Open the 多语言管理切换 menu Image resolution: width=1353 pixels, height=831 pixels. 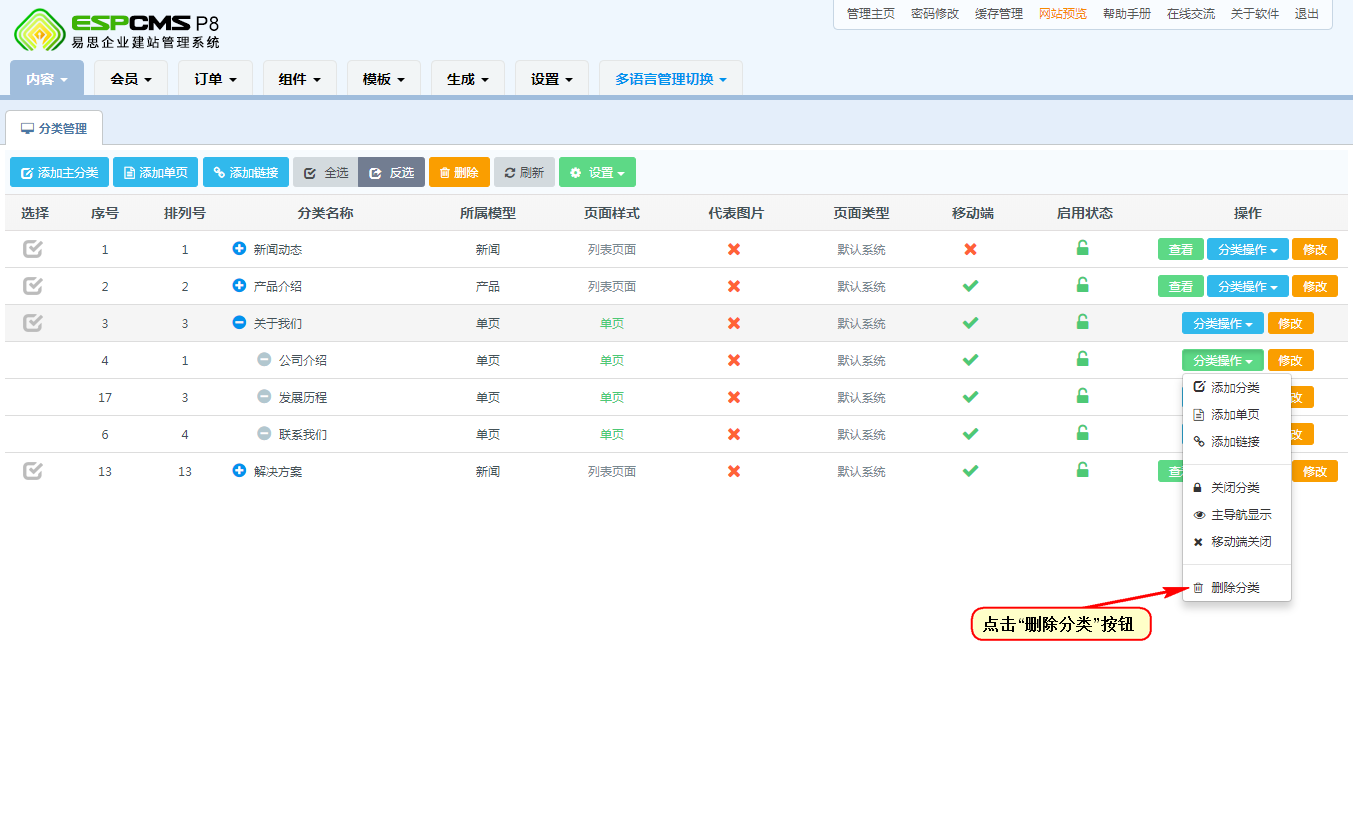tap(671, 79)
